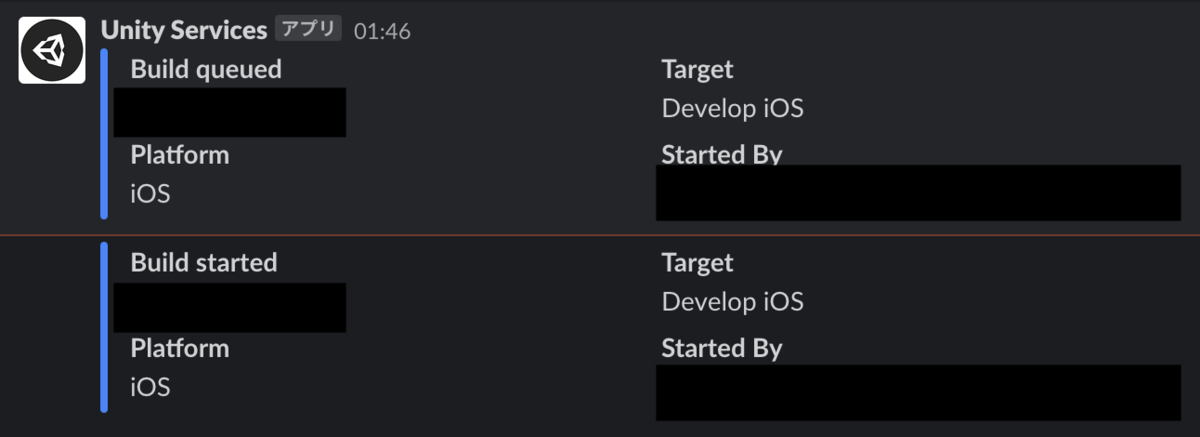
Task: Click the red divider line between attachments
Action: click(x=600, y=235)
